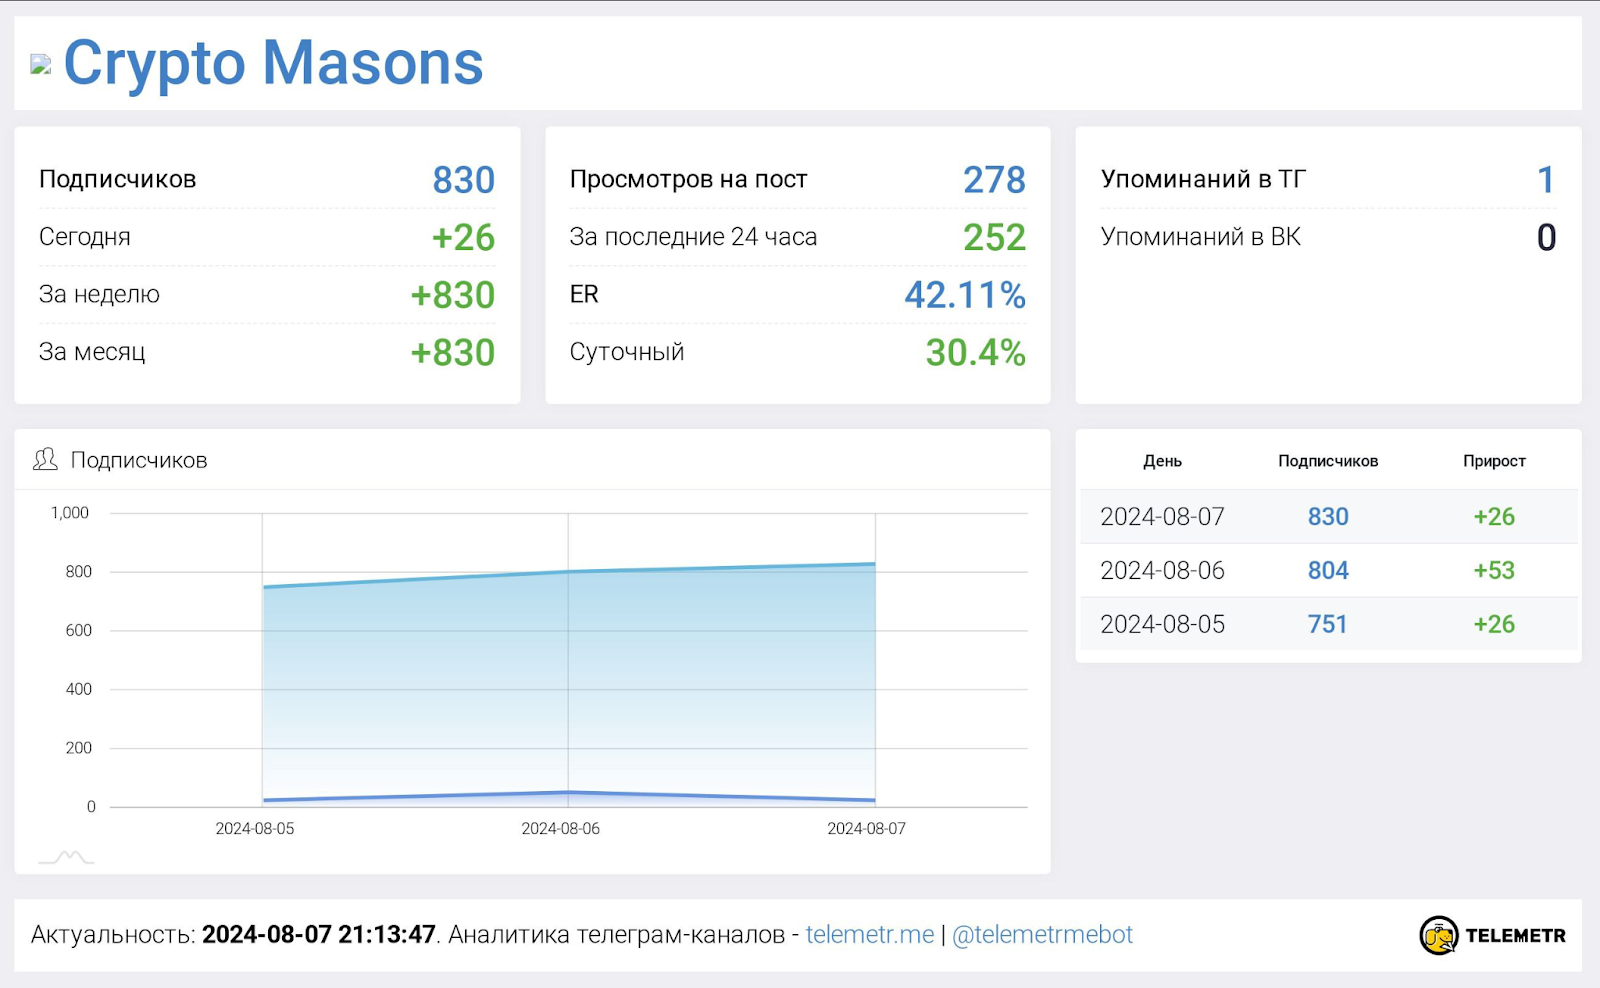Click the Актуальность timestamp 2024-08-07 21:13:47
This screenshot has height=988, width=1600.
[319, 934]
